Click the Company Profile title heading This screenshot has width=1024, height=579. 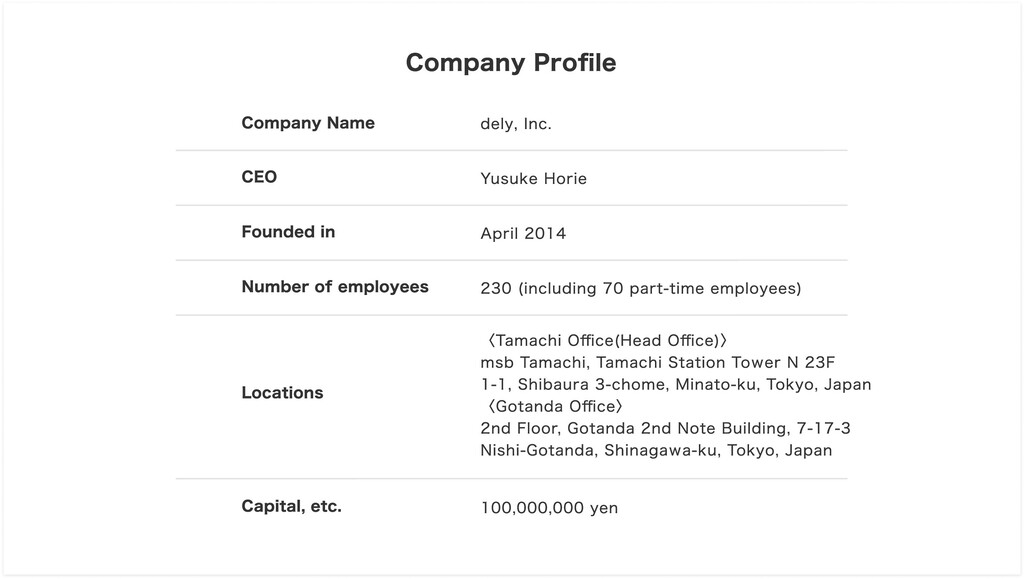pos(511,63)
